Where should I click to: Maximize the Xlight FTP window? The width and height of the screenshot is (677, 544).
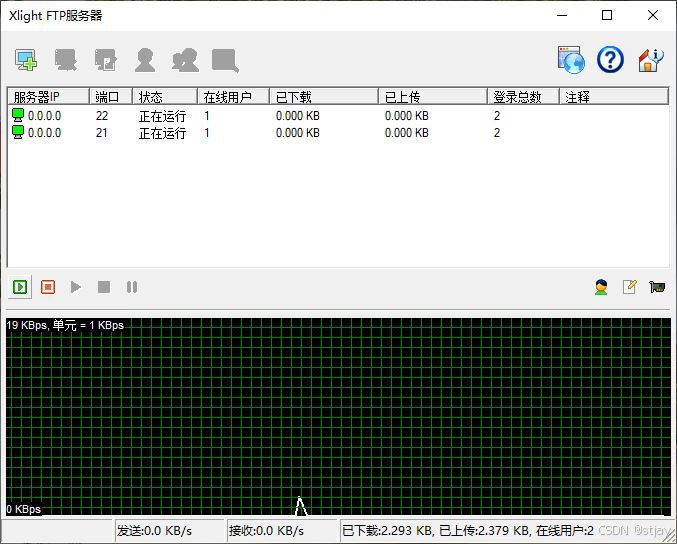point(607,16)
